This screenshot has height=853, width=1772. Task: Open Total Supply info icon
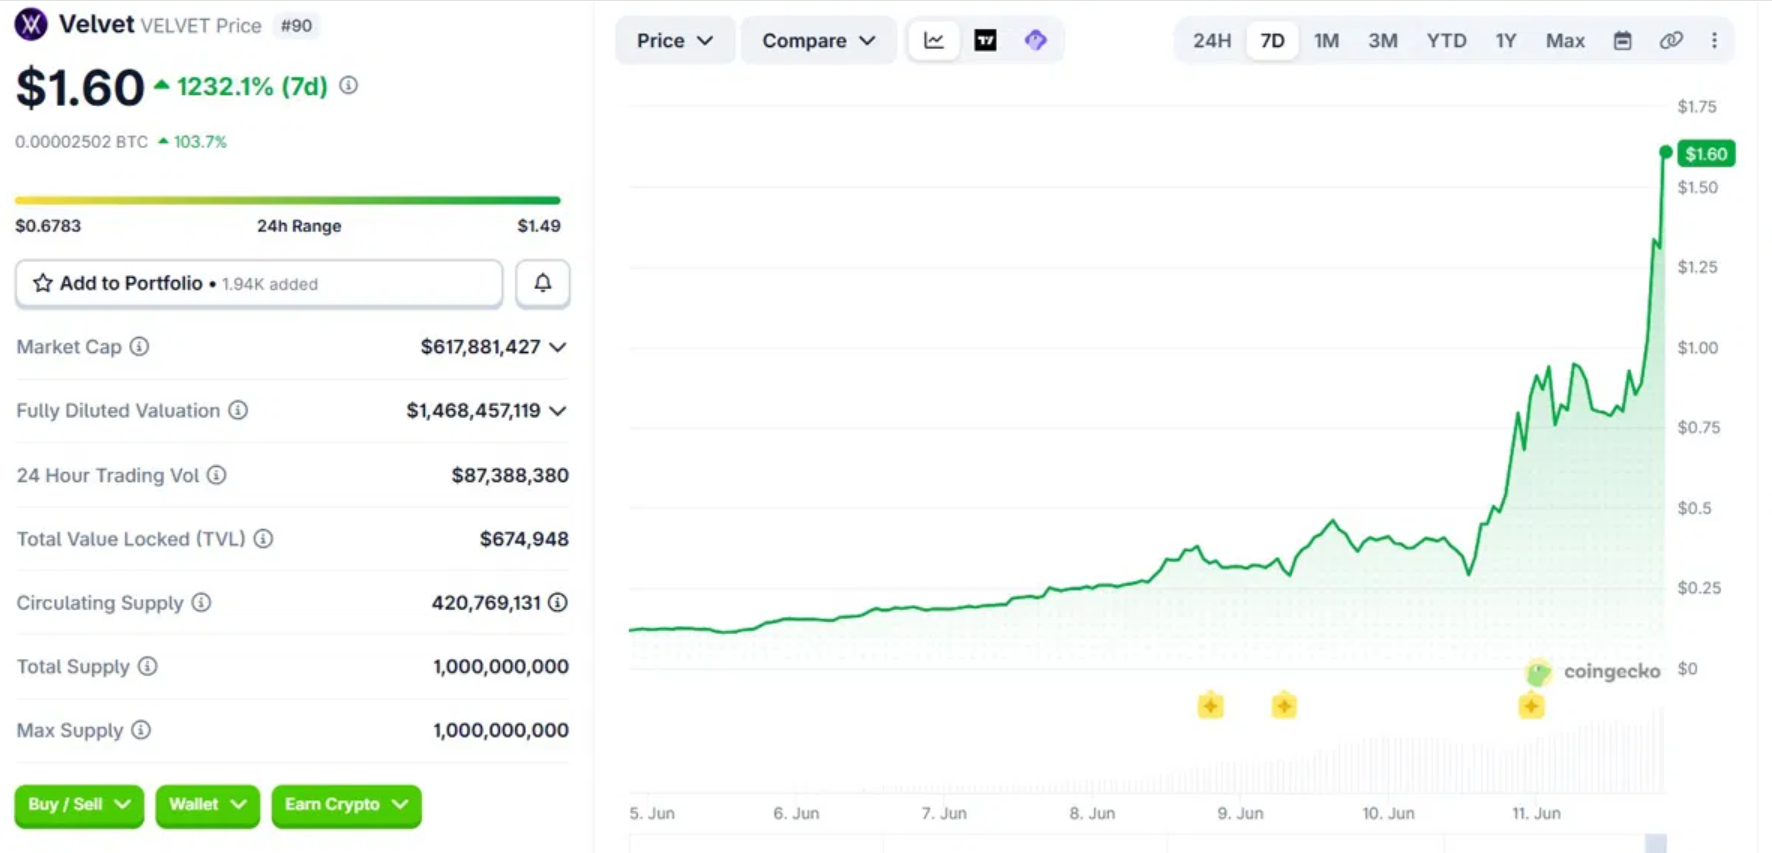147,666
